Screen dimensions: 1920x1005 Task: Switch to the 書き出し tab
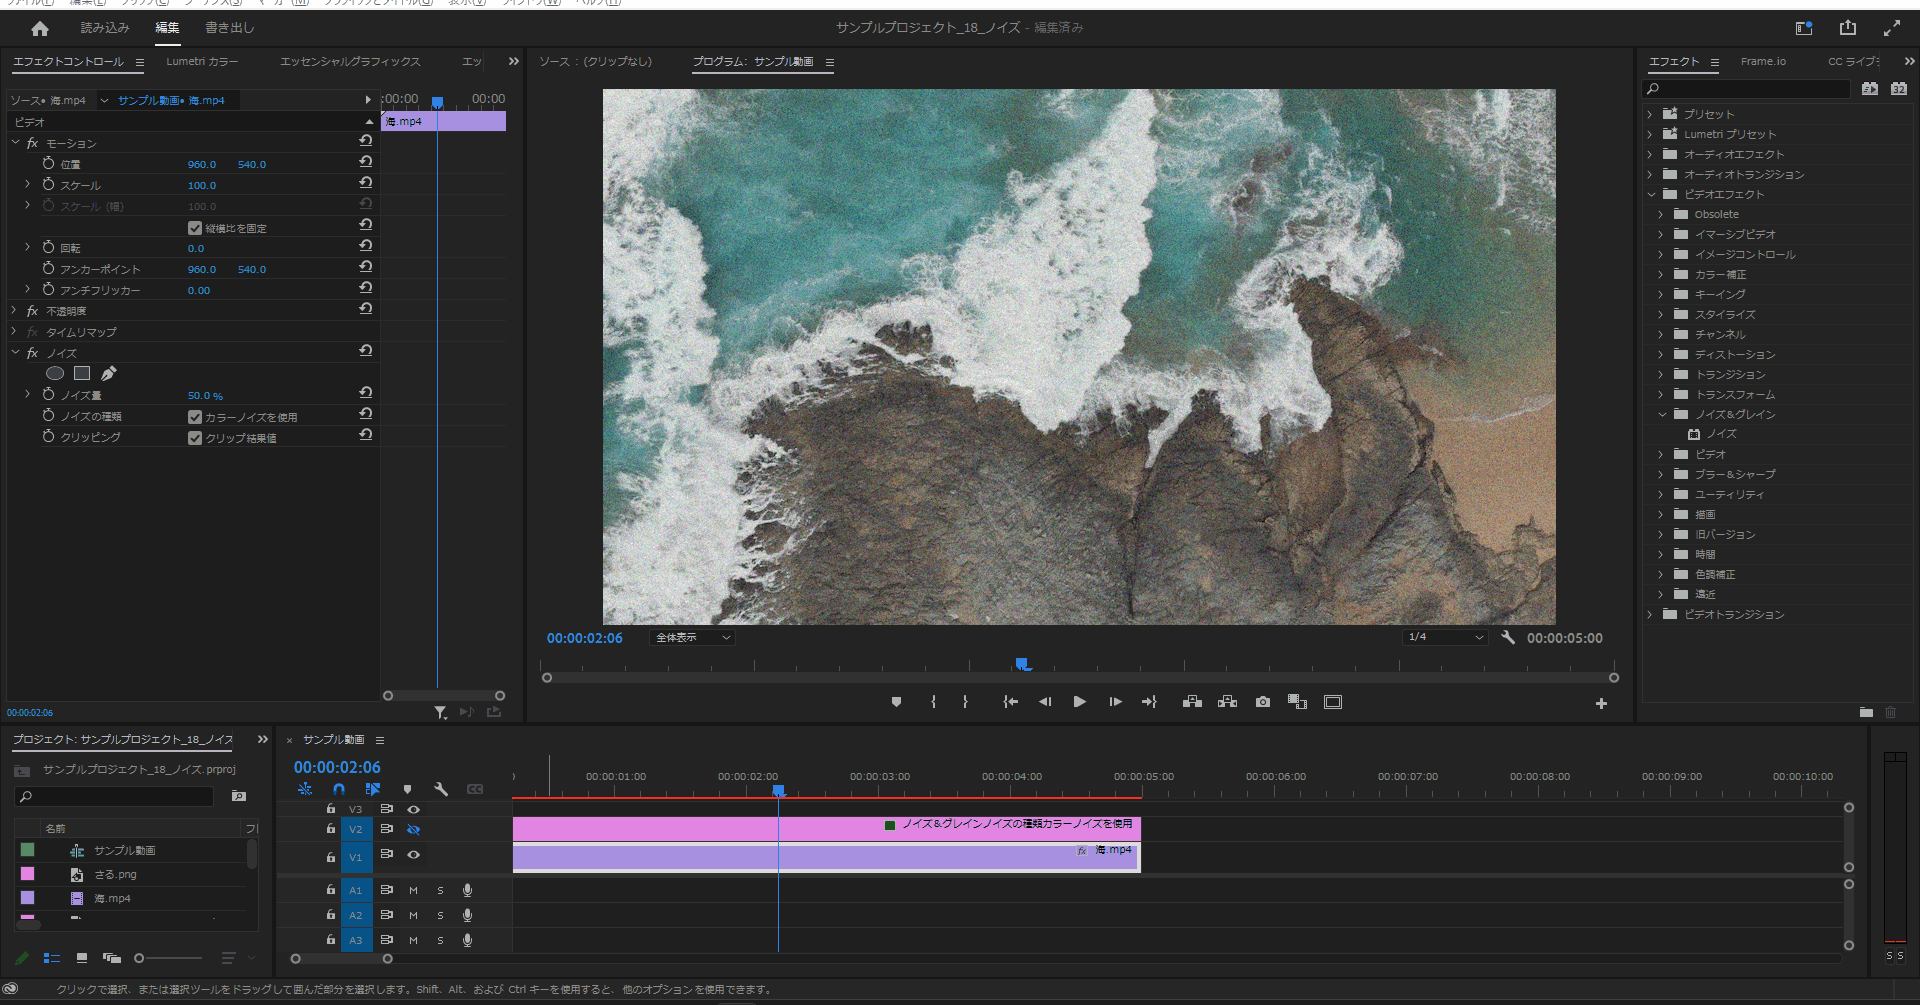click(229, 28)
